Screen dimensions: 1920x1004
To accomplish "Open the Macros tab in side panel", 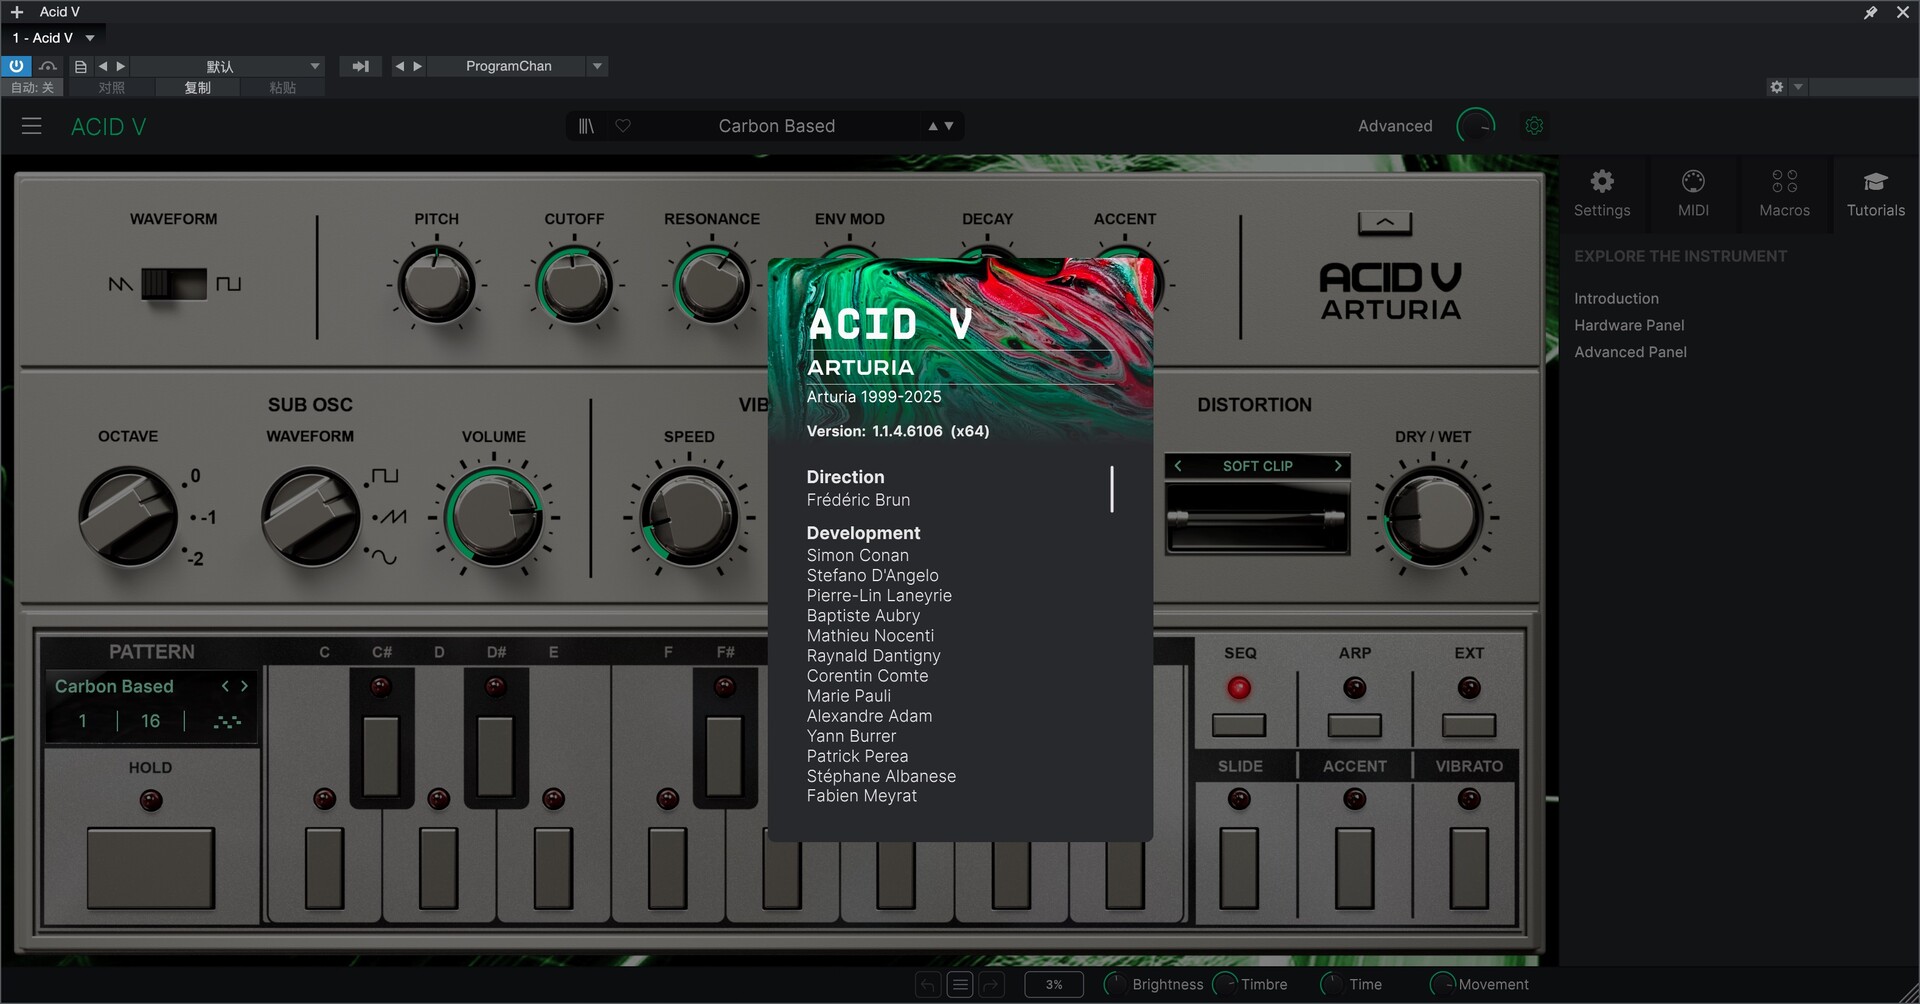I will (1784, 194).
